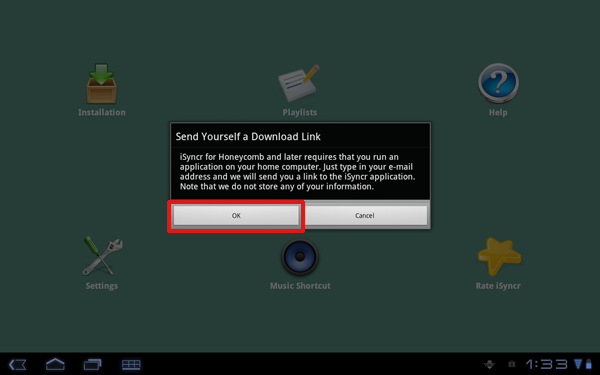Open the Help question mark icon
The image size is (600, 375).
[x=498, y=83]
